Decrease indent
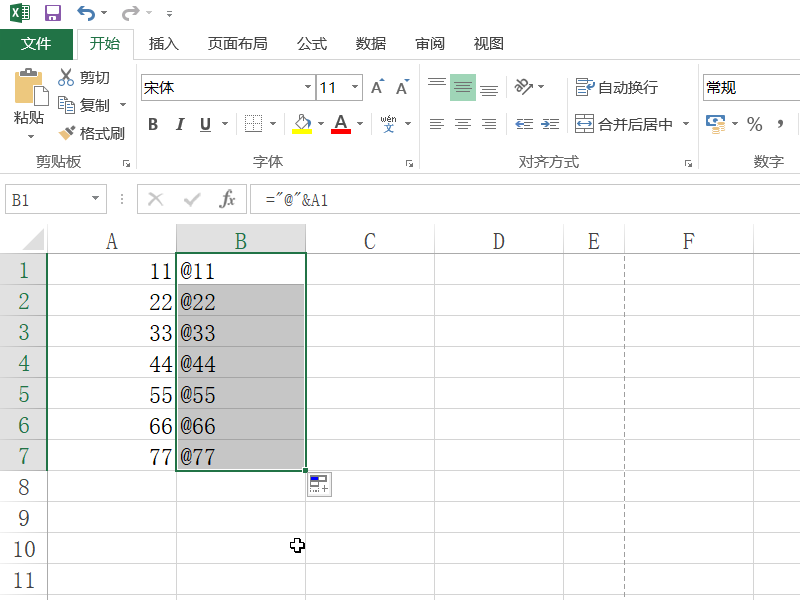 click(x=524, y=124)
